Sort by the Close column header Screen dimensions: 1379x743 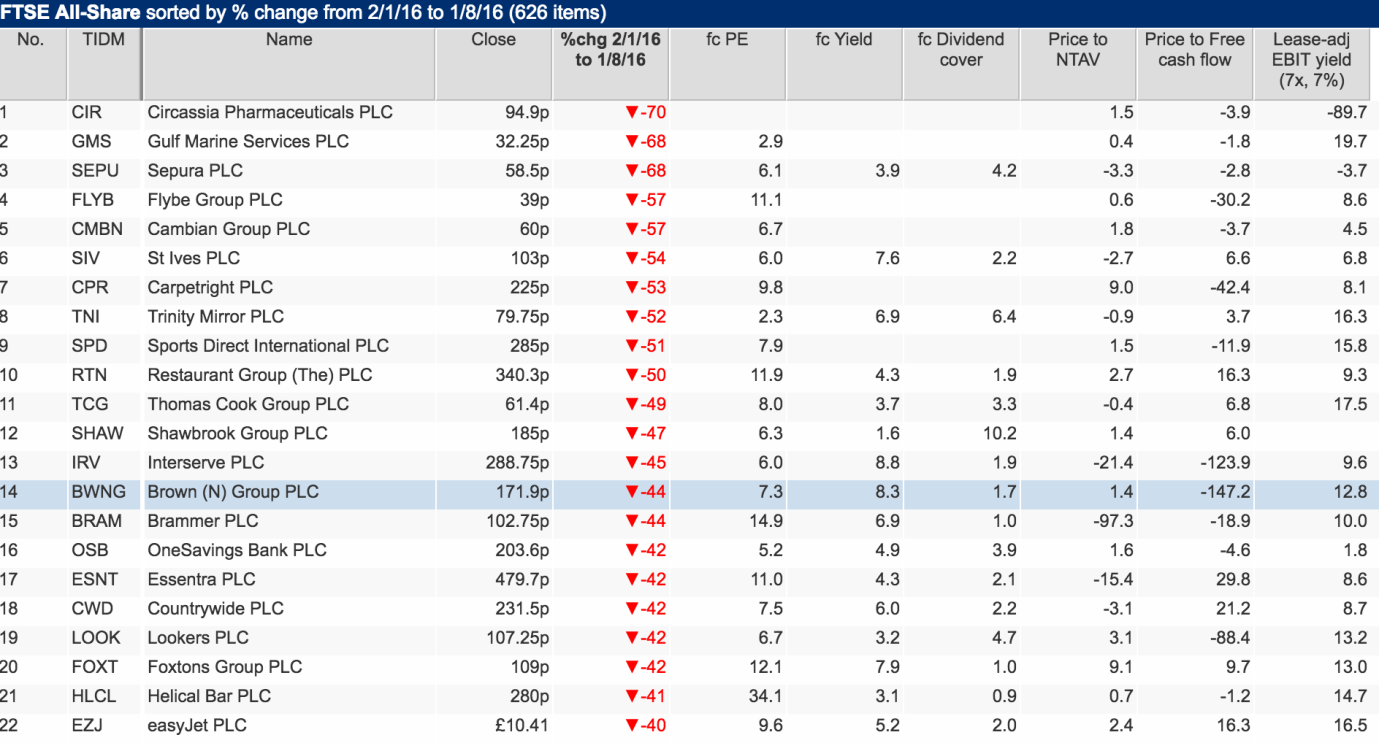tap(493, 63)
